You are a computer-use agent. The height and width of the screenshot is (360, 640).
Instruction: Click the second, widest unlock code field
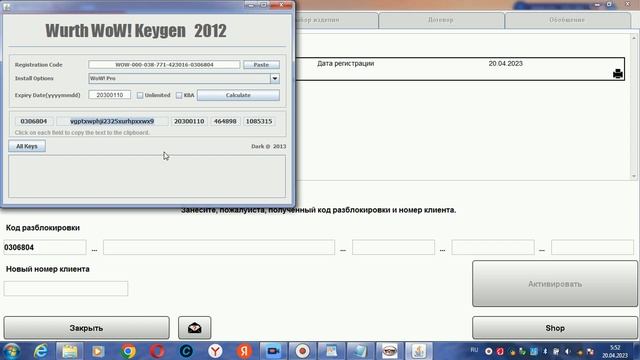(x=219, y=247)
